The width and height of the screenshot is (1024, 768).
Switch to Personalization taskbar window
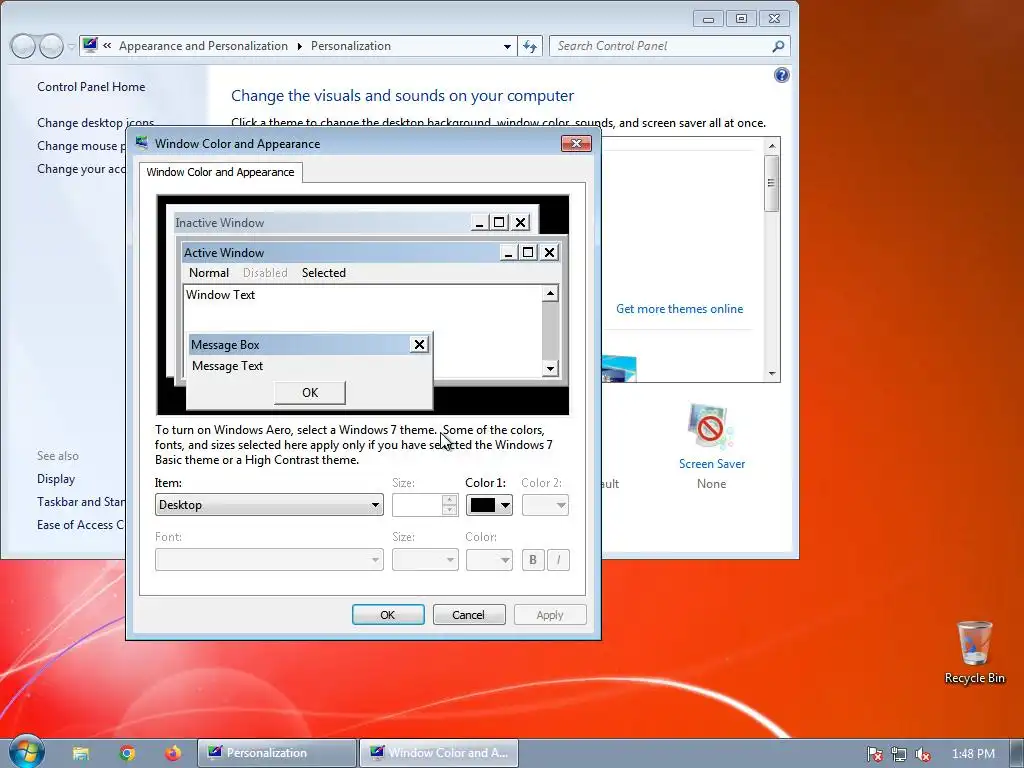click(x=277, y=753)
